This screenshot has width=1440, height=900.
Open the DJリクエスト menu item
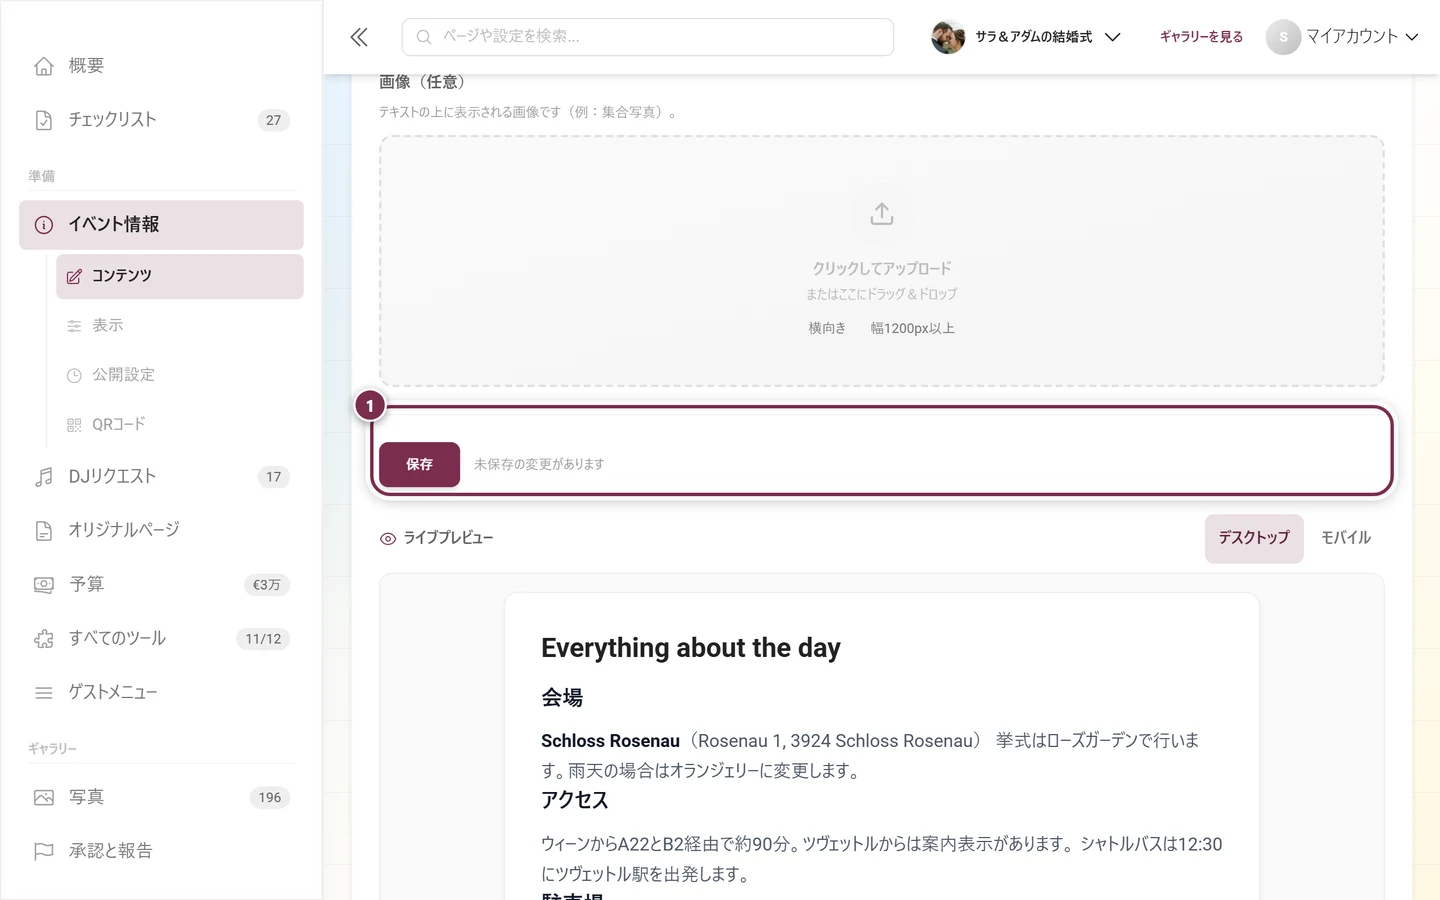[161, 477]
